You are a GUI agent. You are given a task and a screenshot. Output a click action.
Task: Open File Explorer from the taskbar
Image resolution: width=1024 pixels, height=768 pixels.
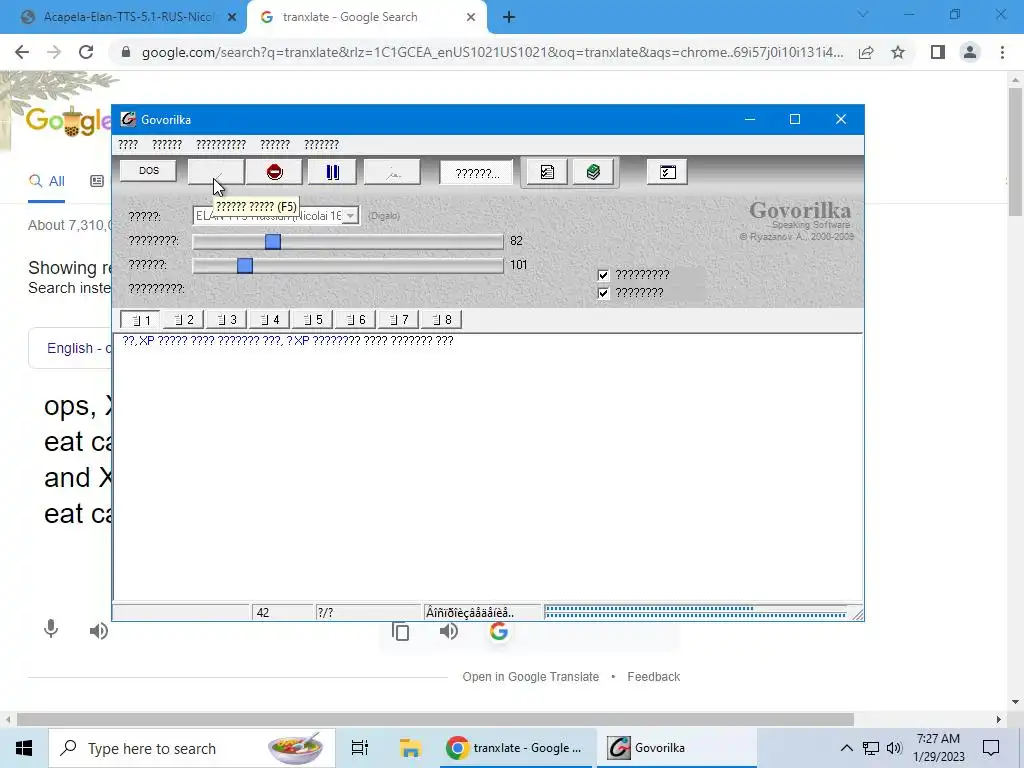410,748
